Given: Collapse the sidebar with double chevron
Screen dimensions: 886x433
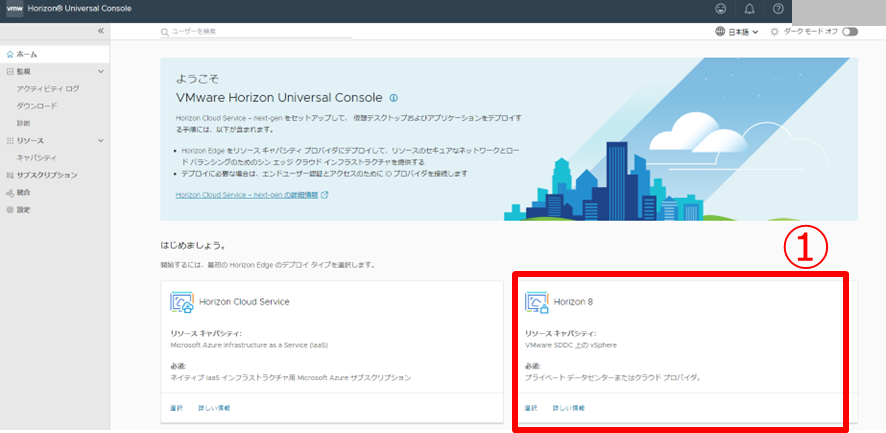Looking at the screenshot, I should pyautogui.click(x=101, y=31).
